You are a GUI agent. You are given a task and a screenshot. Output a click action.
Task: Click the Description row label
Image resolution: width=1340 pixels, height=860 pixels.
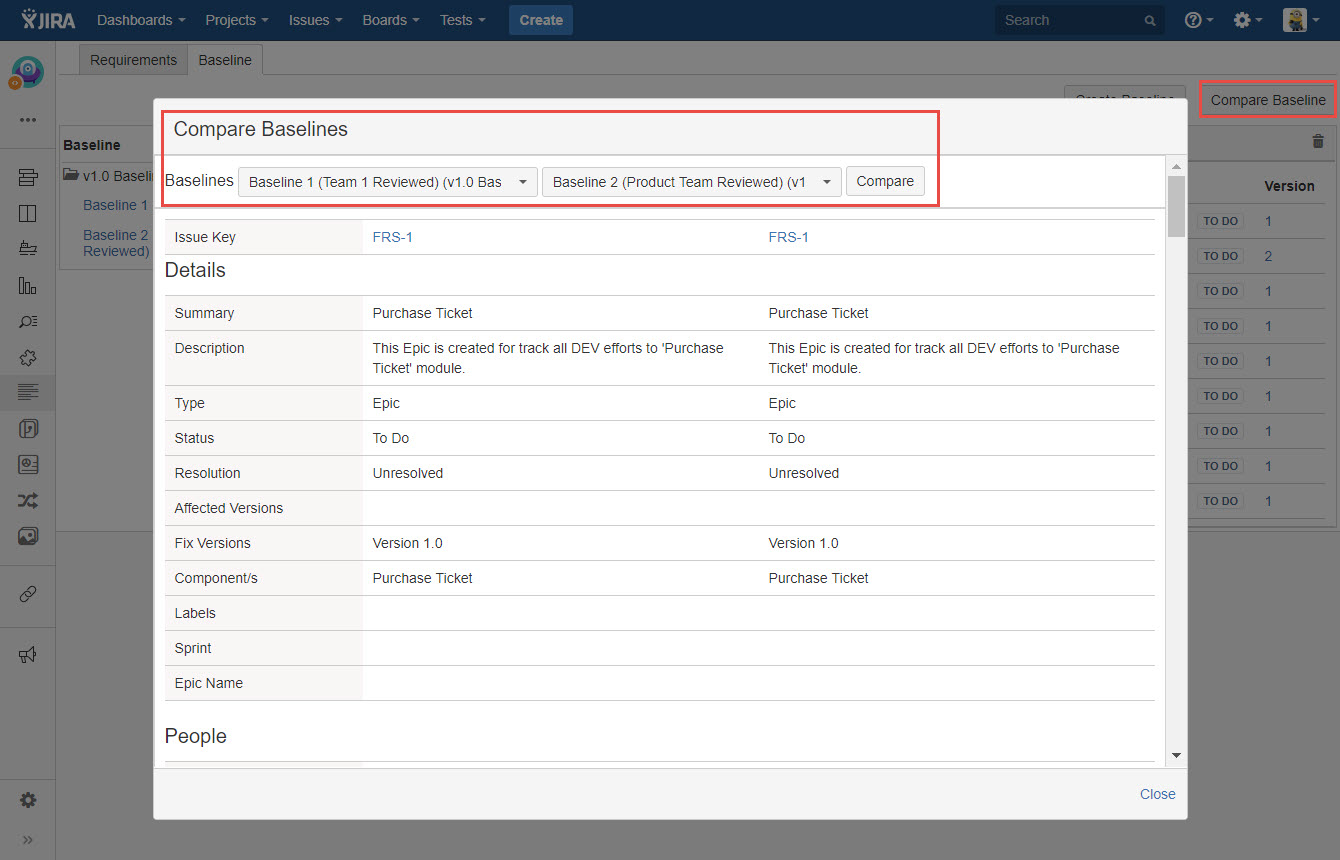[x=209, y=348]
